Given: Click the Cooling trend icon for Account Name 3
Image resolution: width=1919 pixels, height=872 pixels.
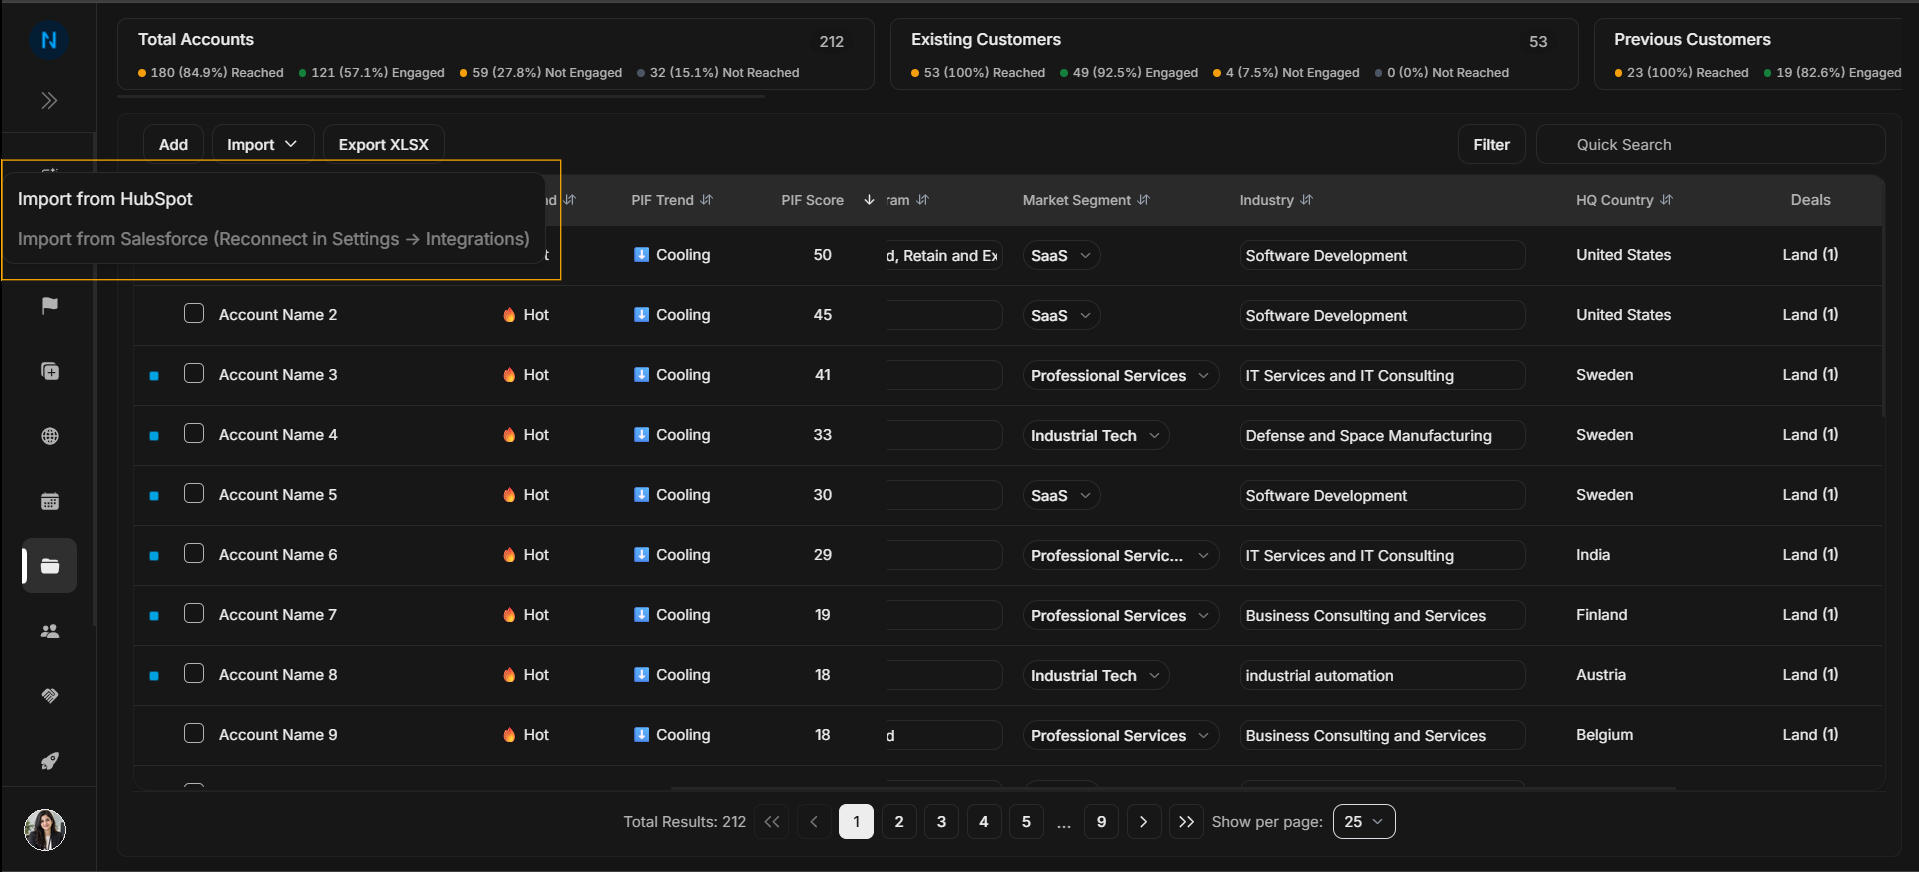Looking at the screenshot, I should [x=641, y=374].
